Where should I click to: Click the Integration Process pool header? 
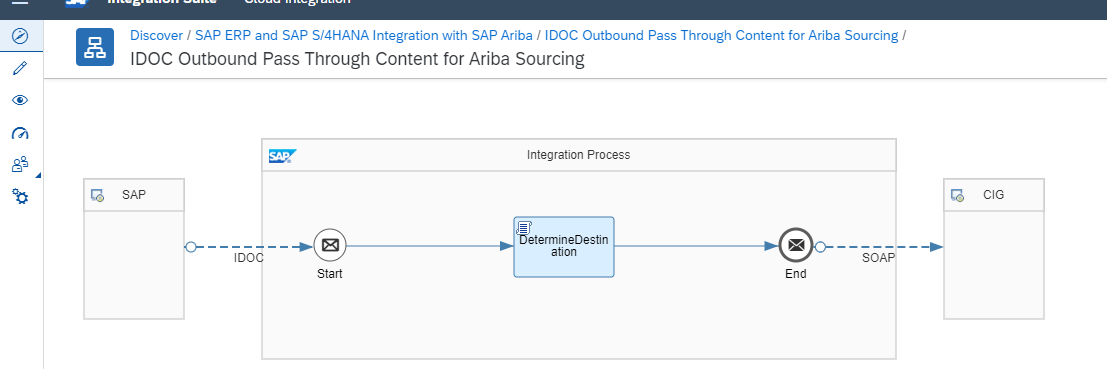pos(579,155)
